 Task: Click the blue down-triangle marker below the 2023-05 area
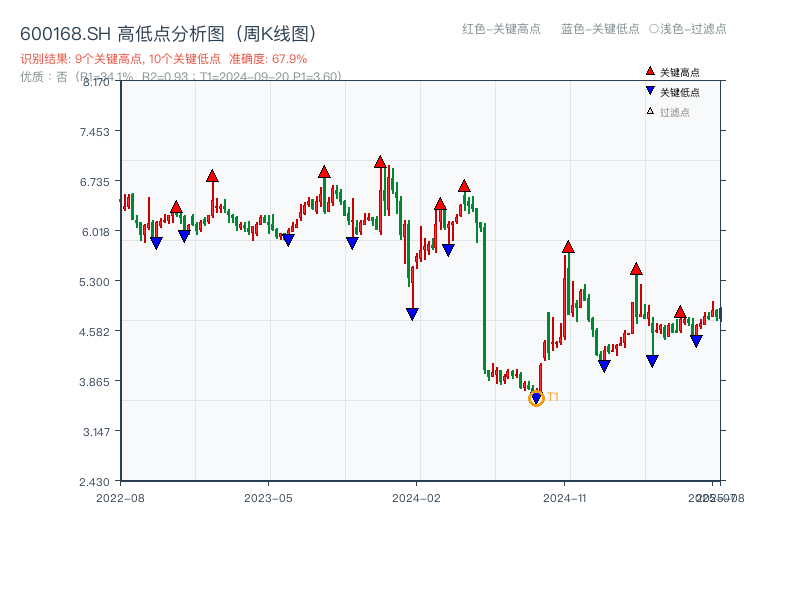(x=289, y=240)
